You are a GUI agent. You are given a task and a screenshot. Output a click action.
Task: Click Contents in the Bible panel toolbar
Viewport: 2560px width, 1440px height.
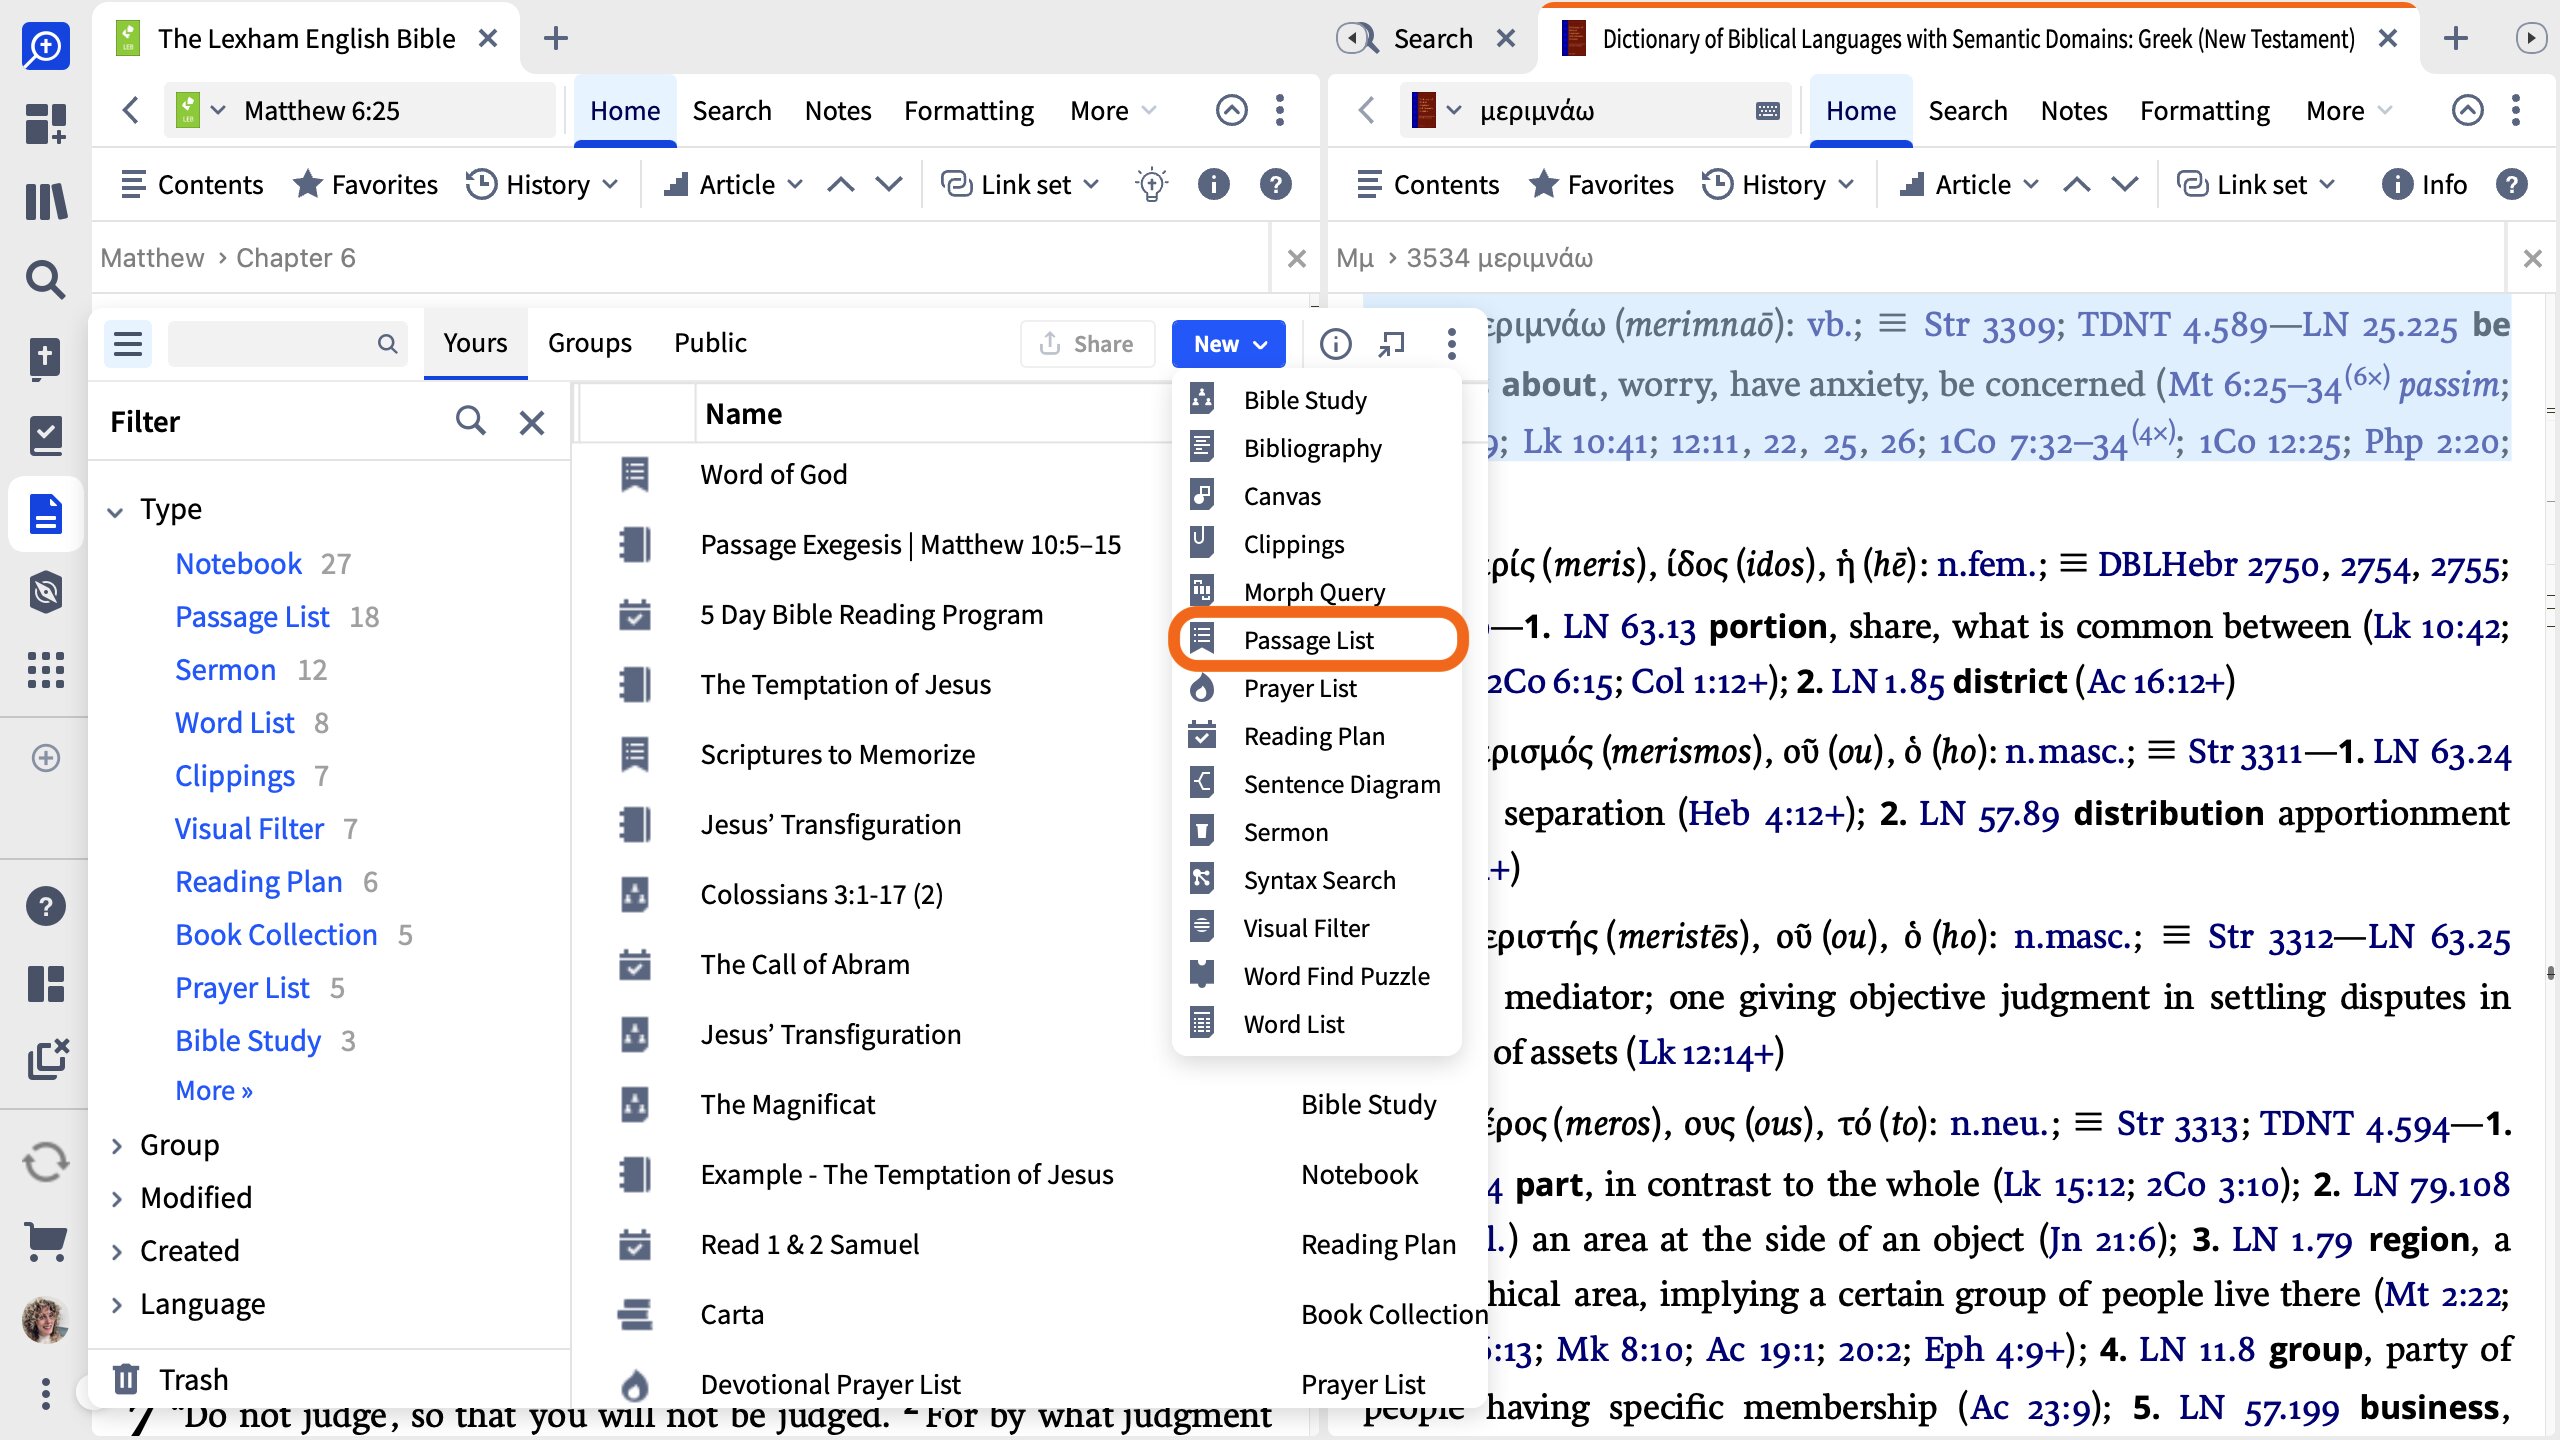point(191,184)
